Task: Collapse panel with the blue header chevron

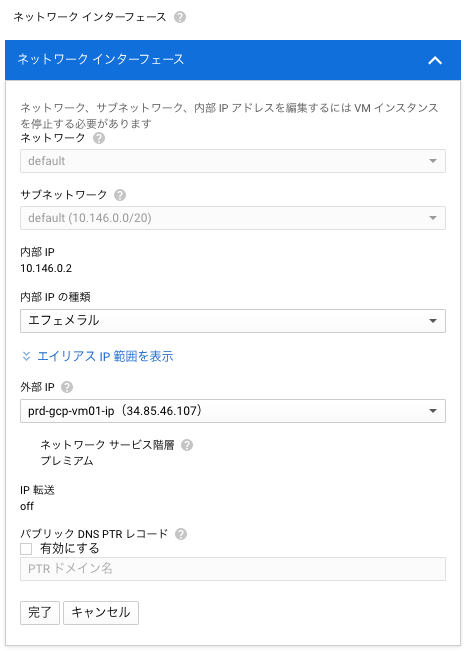Action: click(x=435, y=61)
